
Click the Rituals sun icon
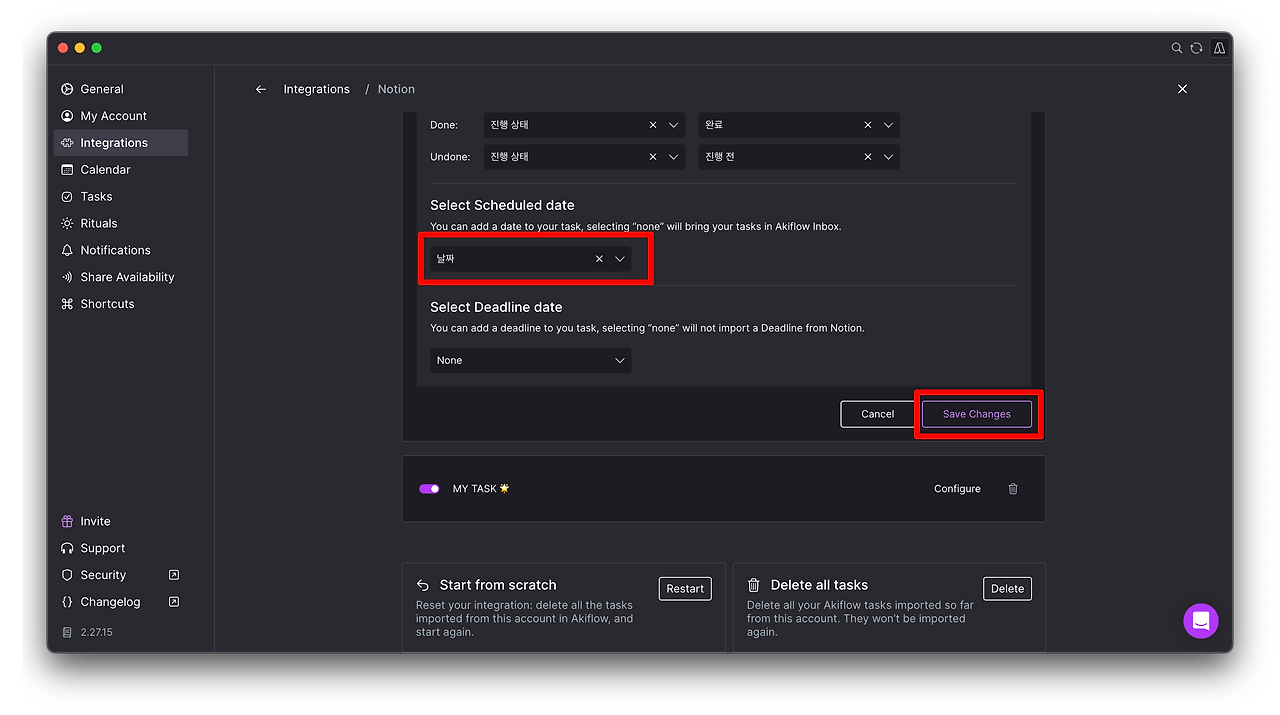67,224
